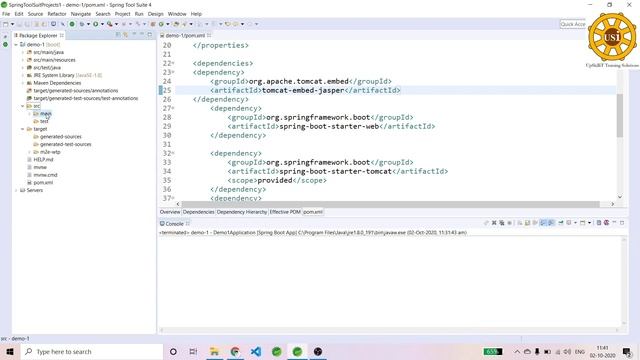
Task: Fold the dependency block at line 27
Action: click(173, 108)
